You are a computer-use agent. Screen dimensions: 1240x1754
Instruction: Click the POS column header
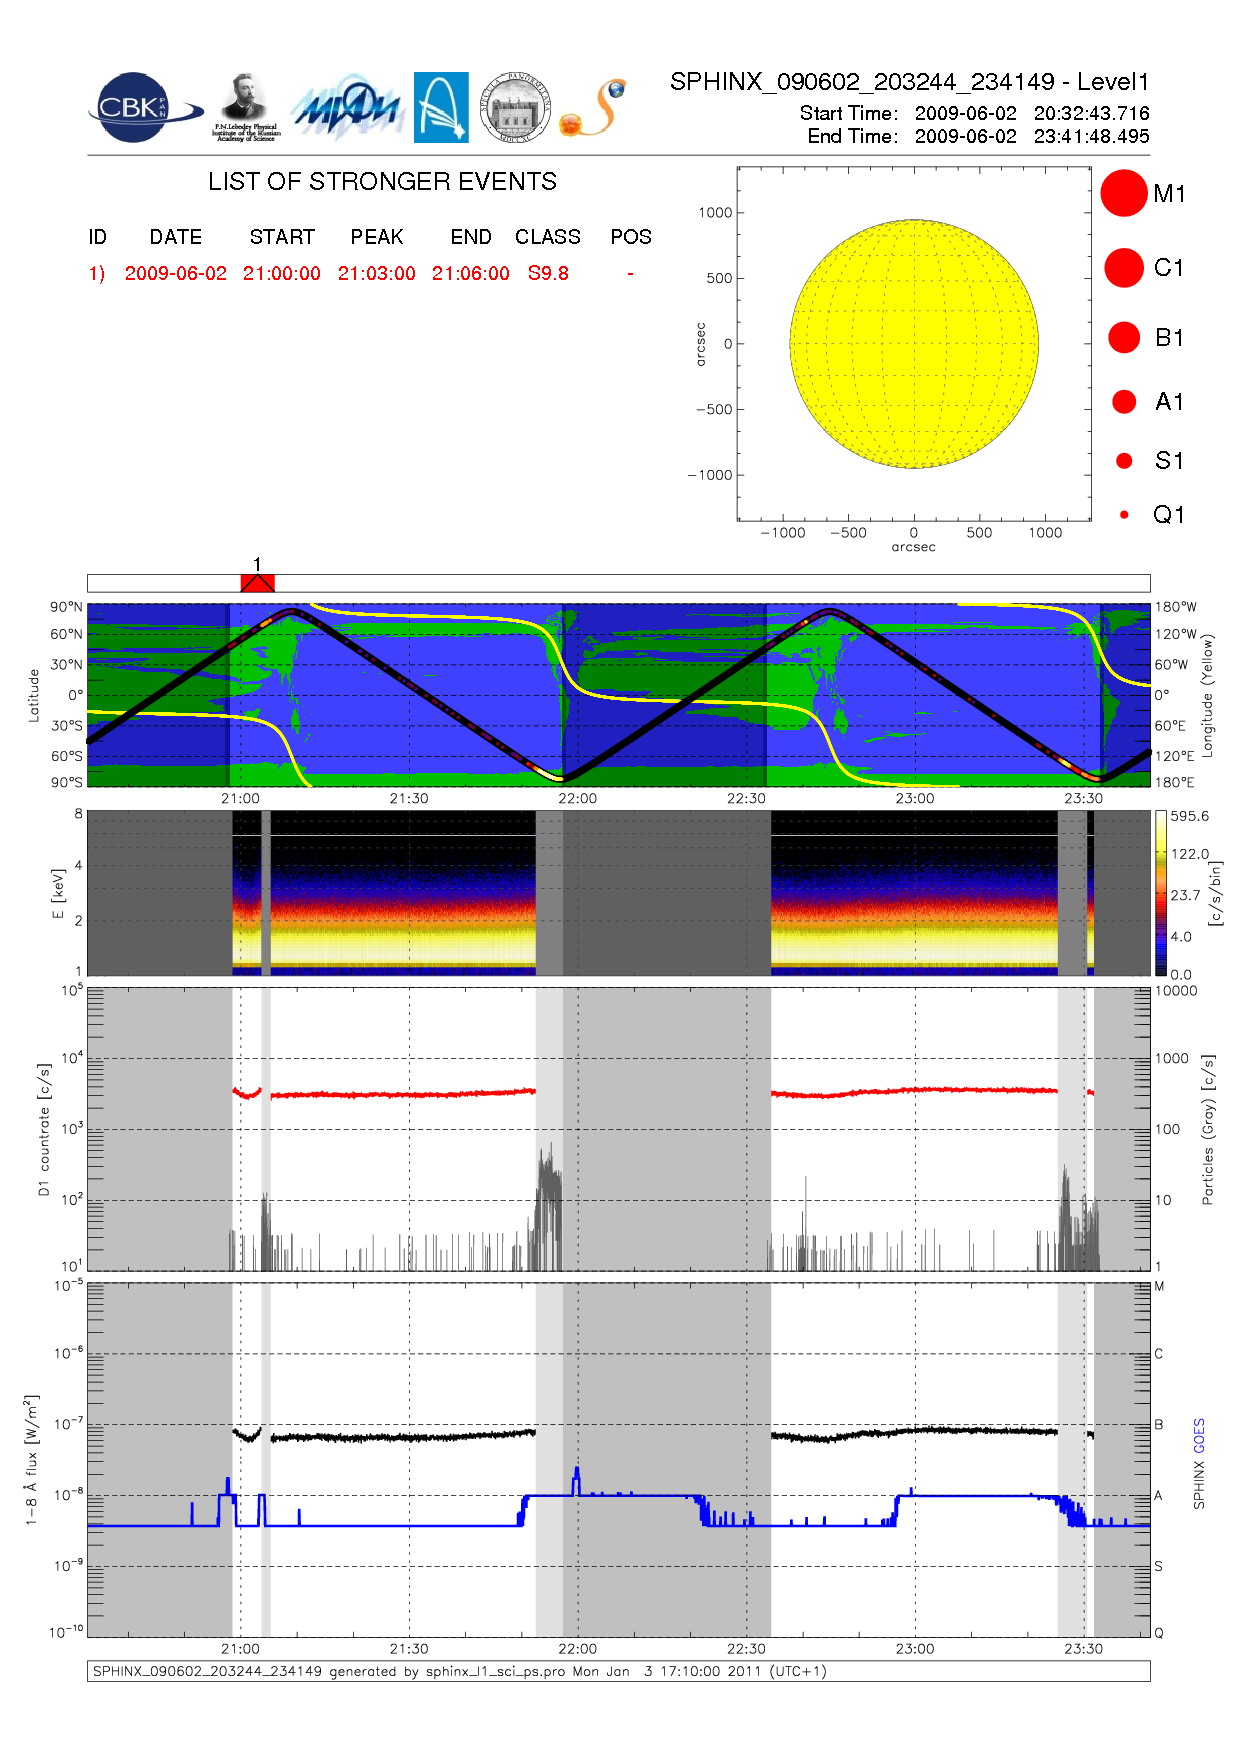tap(631, 237)
